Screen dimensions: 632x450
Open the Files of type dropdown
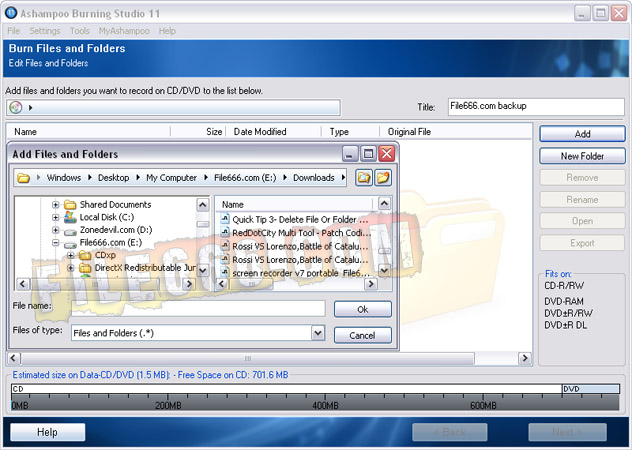[x=318, y=333]
